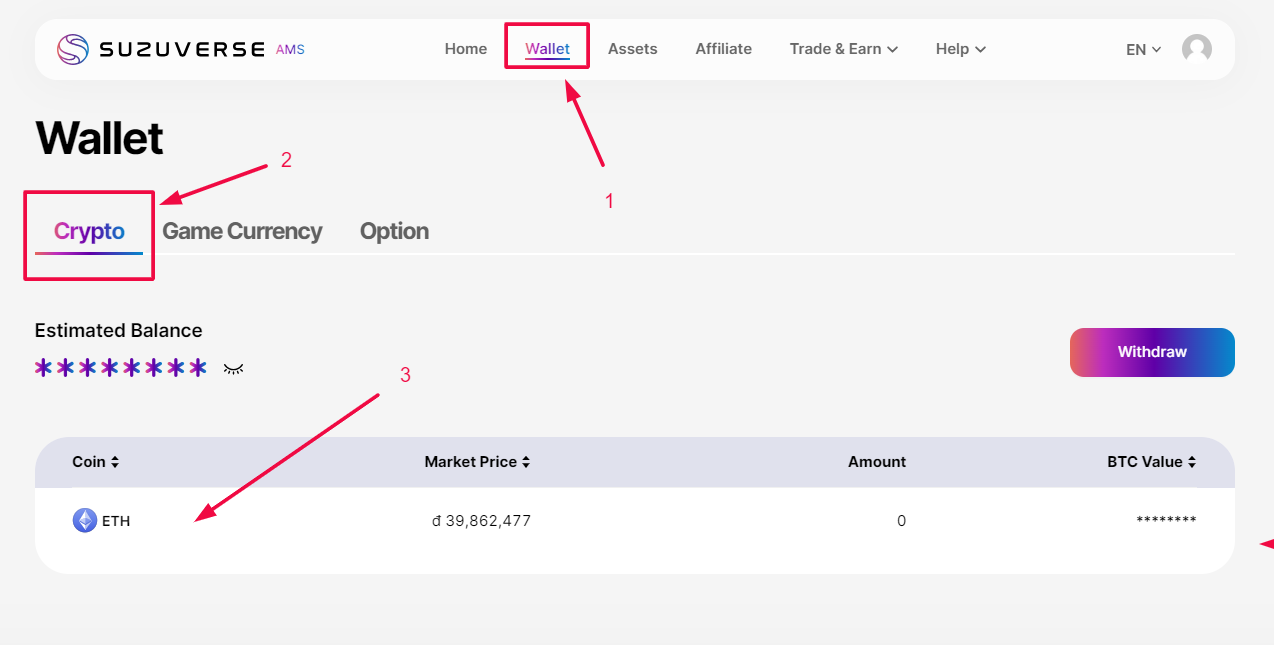Image resolution: width=1274 pixels, height=645 pixels.
Task: Open the EN language selector
Action: 1143,49
